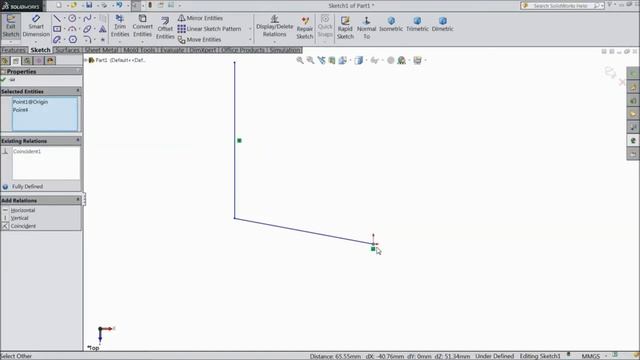Open the PropertyManager panel tab
The height and width of the screenshot is (360, 640).
(16, 61)
